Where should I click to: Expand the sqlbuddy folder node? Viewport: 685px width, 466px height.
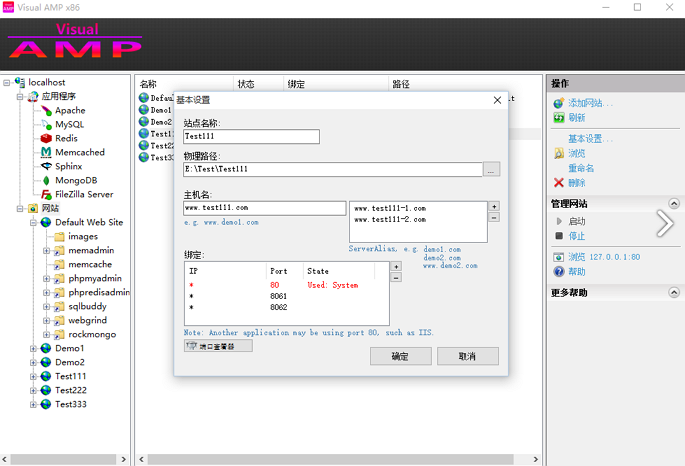coord(46,307)
